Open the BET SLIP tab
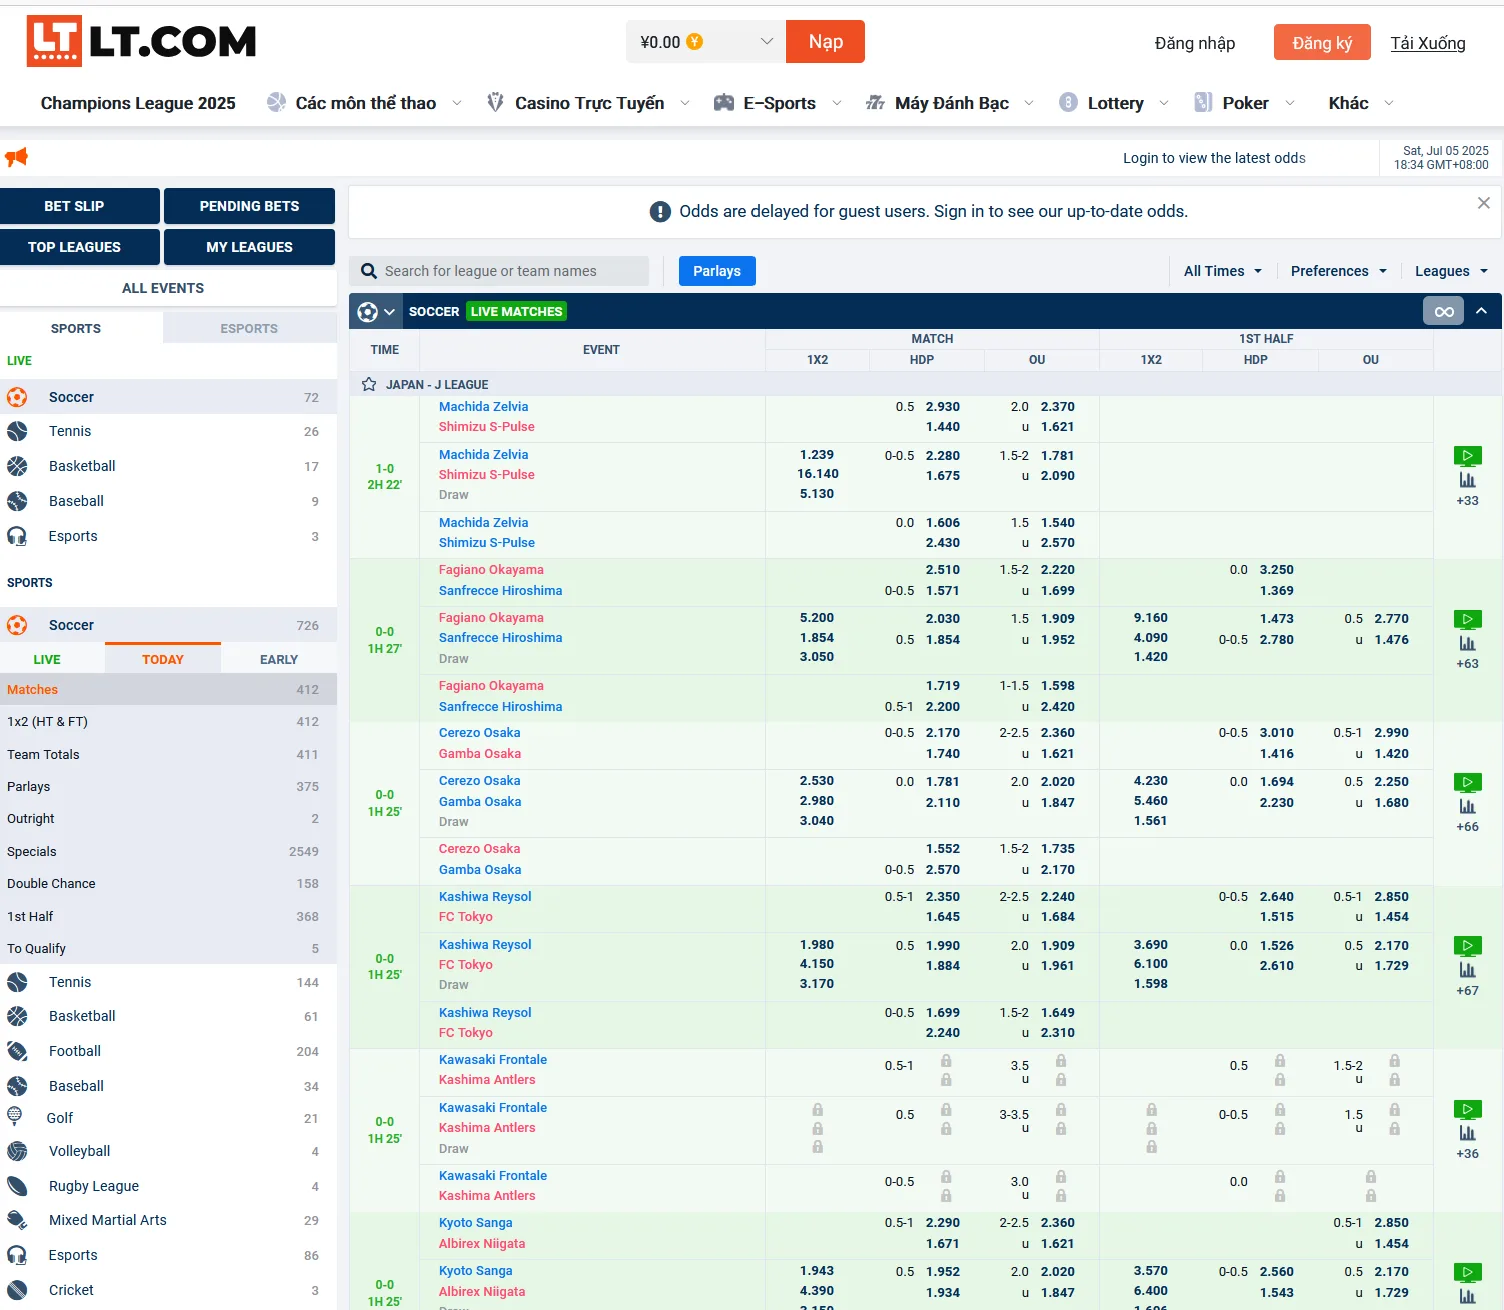Image resolution: width=1504 pixels, height=1310 pixels. pos(80,206)
